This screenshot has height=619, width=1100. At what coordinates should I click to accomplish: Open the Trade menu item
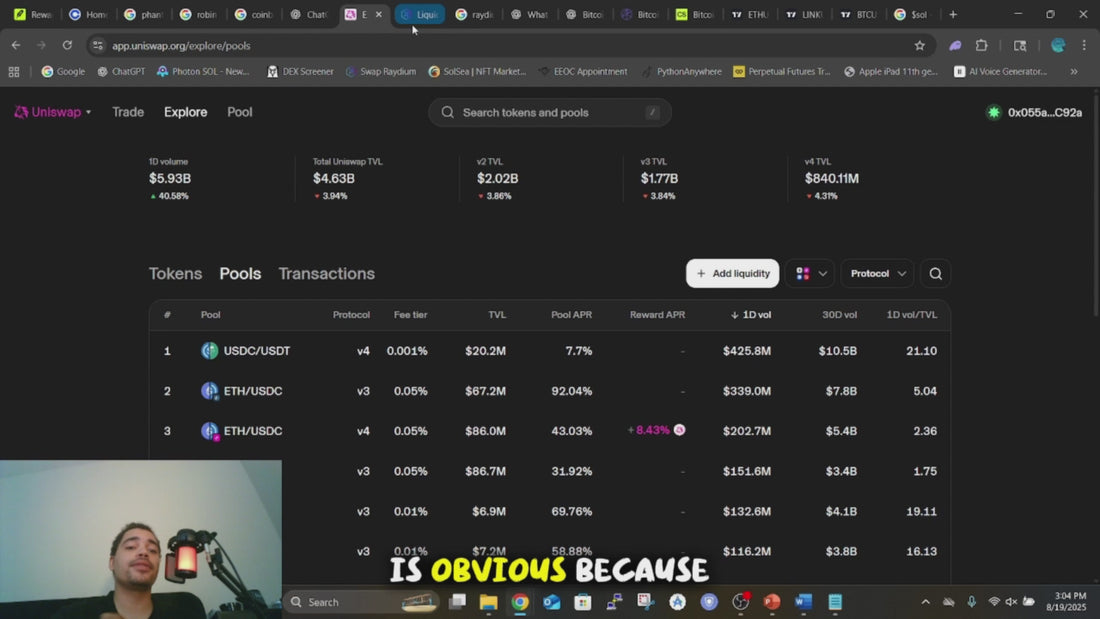coord(128,112)
